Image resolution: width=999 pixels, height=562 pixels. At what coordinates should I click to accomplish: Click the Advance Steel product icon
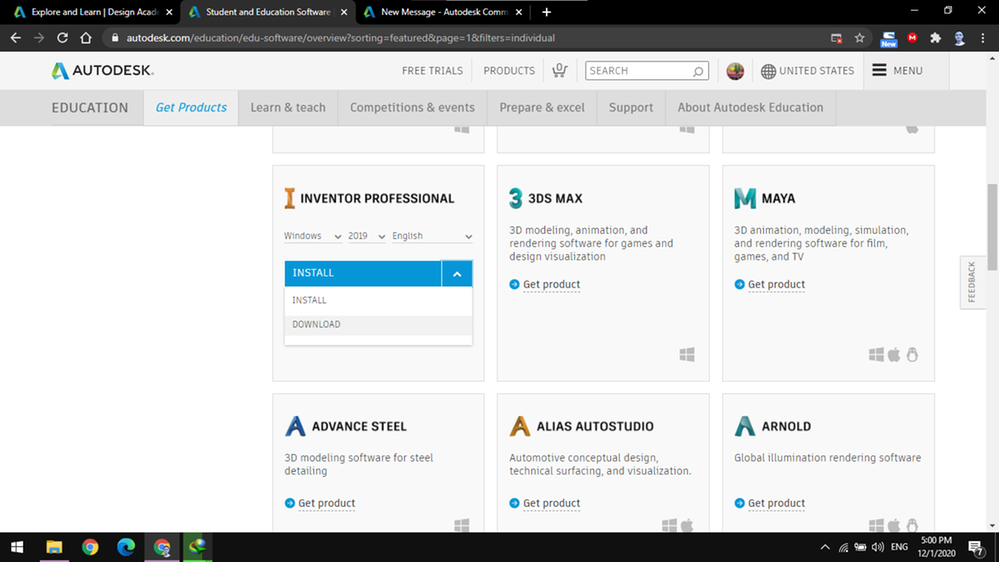coord(295,426)
